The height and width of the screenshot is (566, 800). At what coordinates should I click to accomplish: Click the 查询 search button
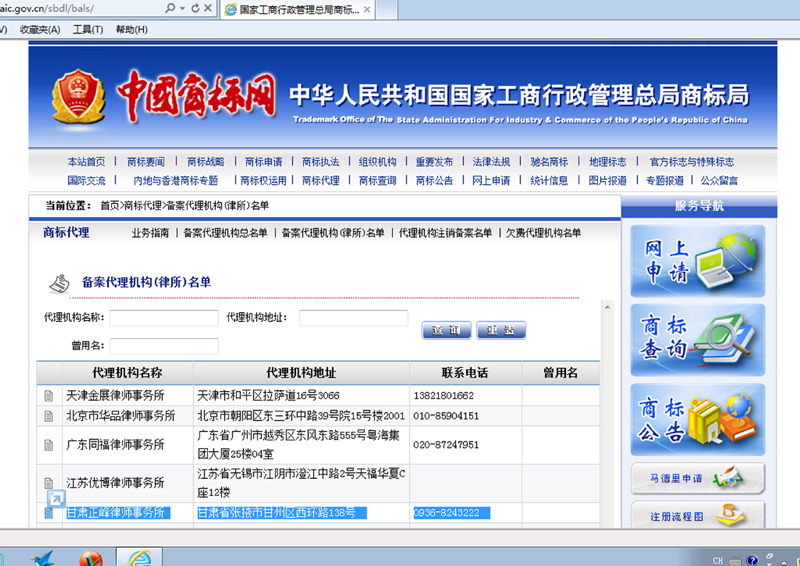pyautogui.click(x=446, y=330)
